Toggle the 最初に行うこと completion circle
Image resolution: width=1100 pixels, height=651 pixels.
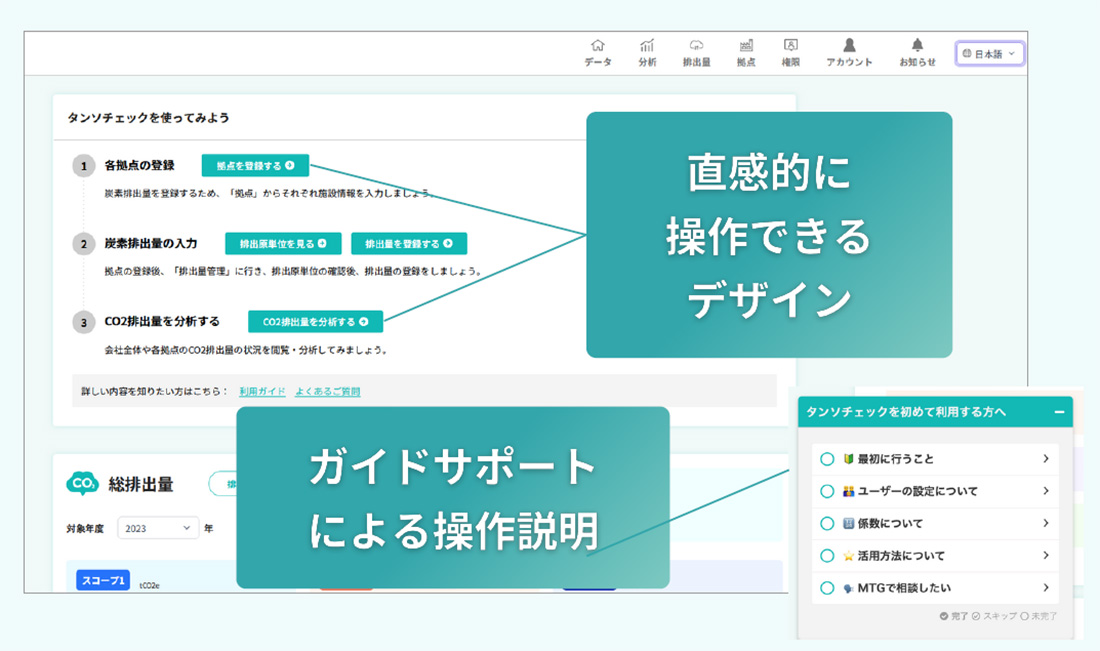(827, 459)
